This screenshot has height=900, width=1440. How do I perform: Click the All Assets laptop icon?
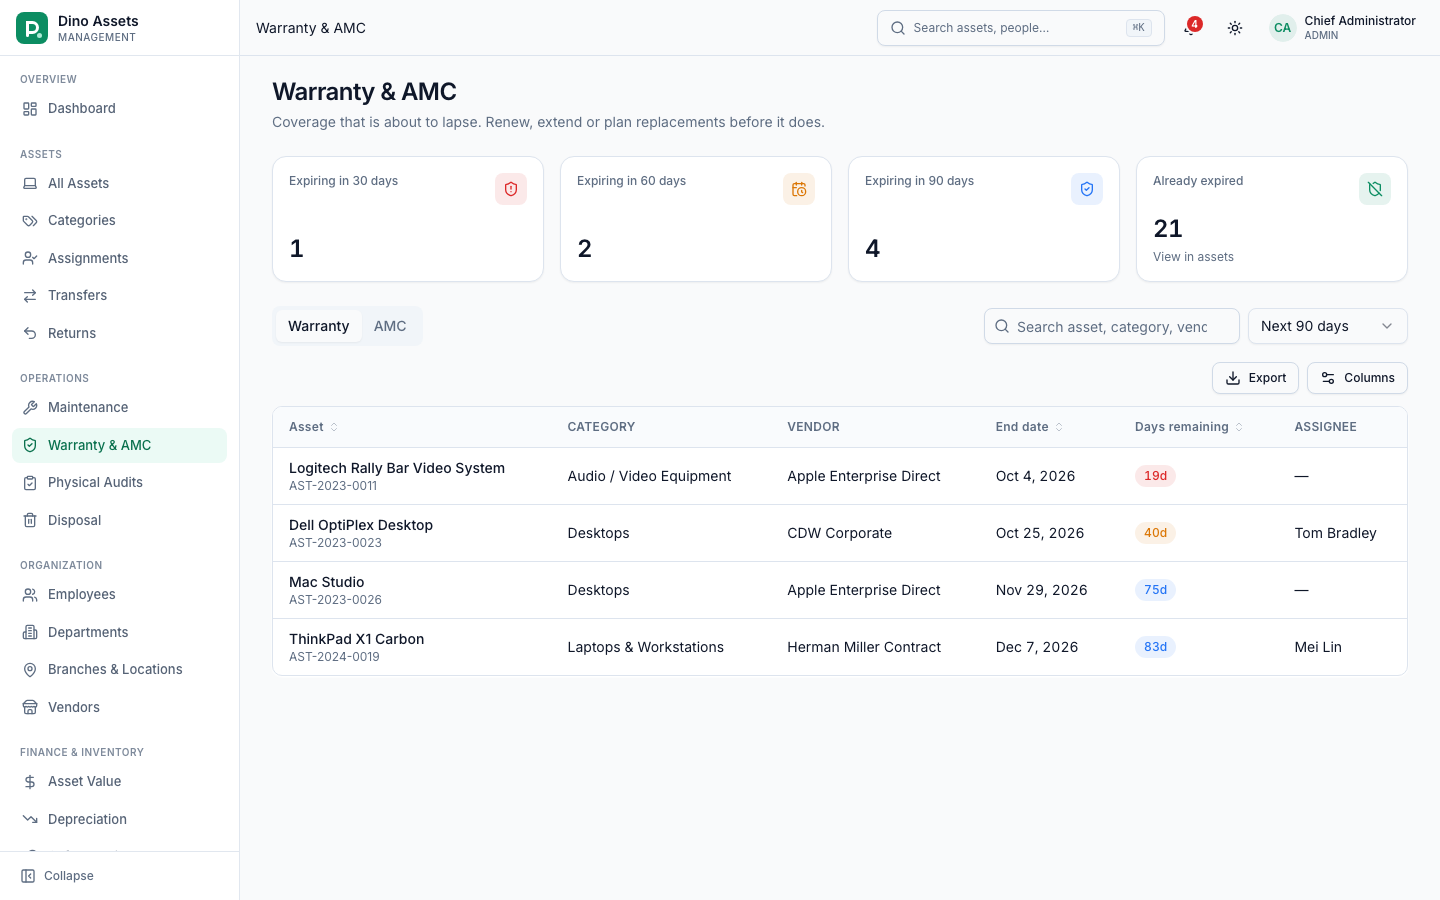click(x=30, y=184)
